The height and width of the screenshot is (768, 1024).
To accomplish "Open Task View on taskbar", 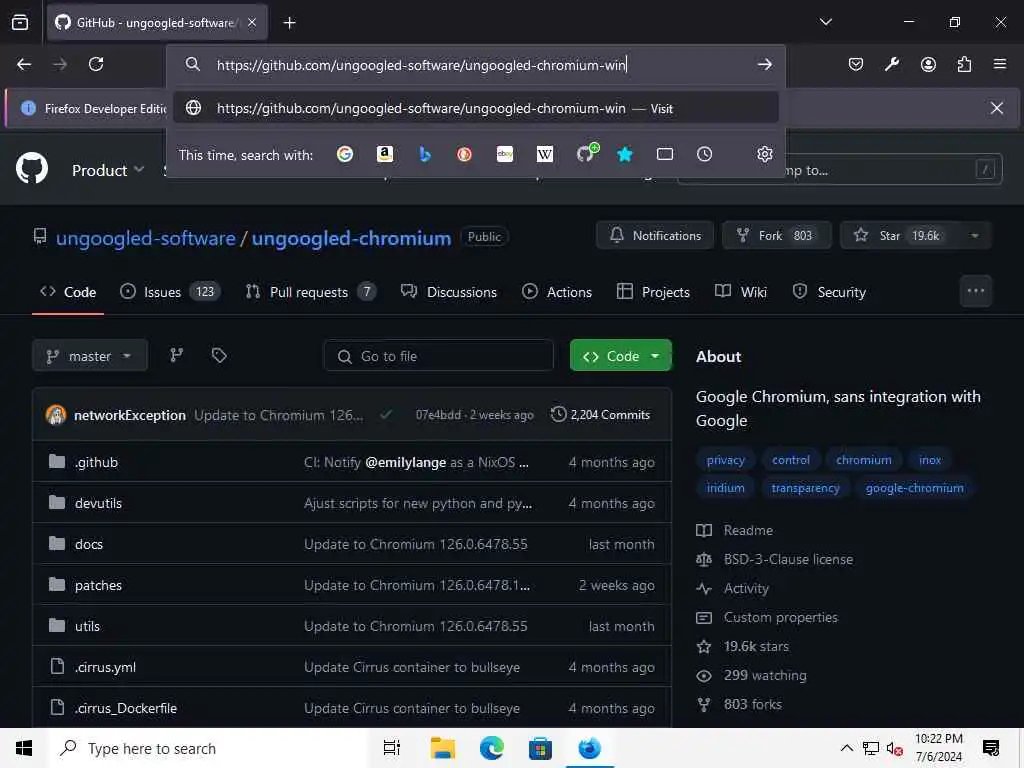I will pyautogui.click(x=392, y=748).
